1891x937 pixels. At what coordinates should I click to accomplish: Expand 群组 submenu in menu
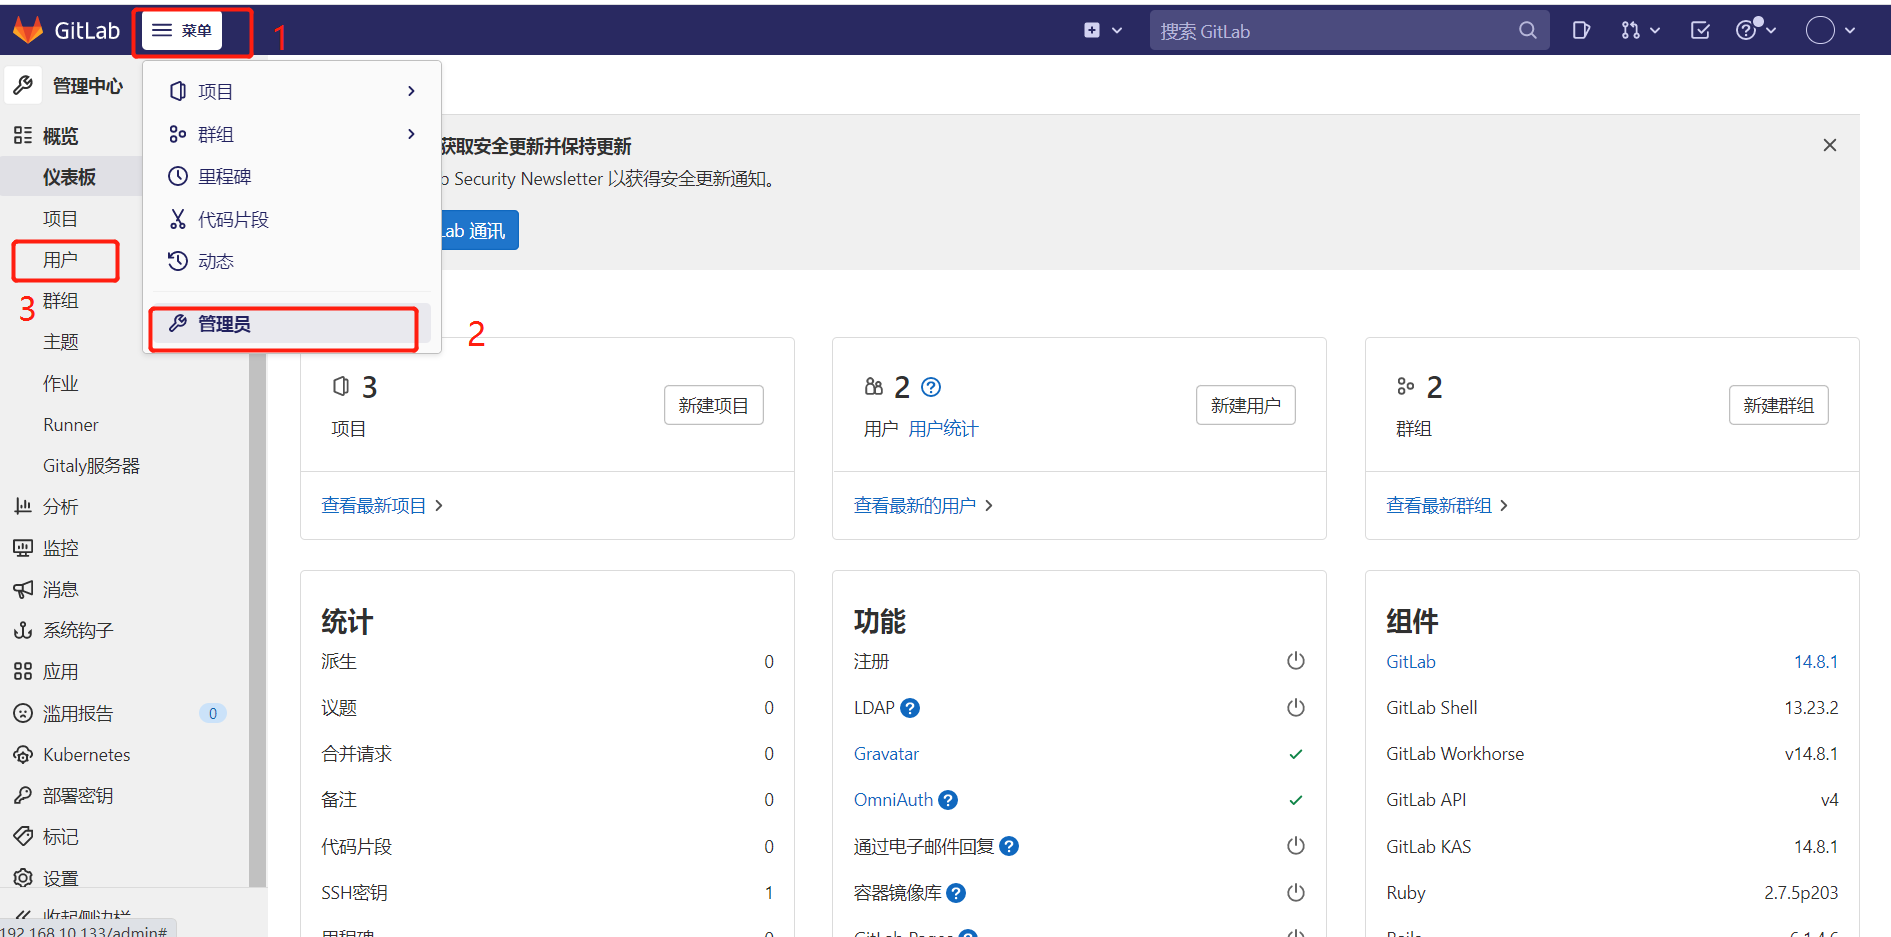292,134
